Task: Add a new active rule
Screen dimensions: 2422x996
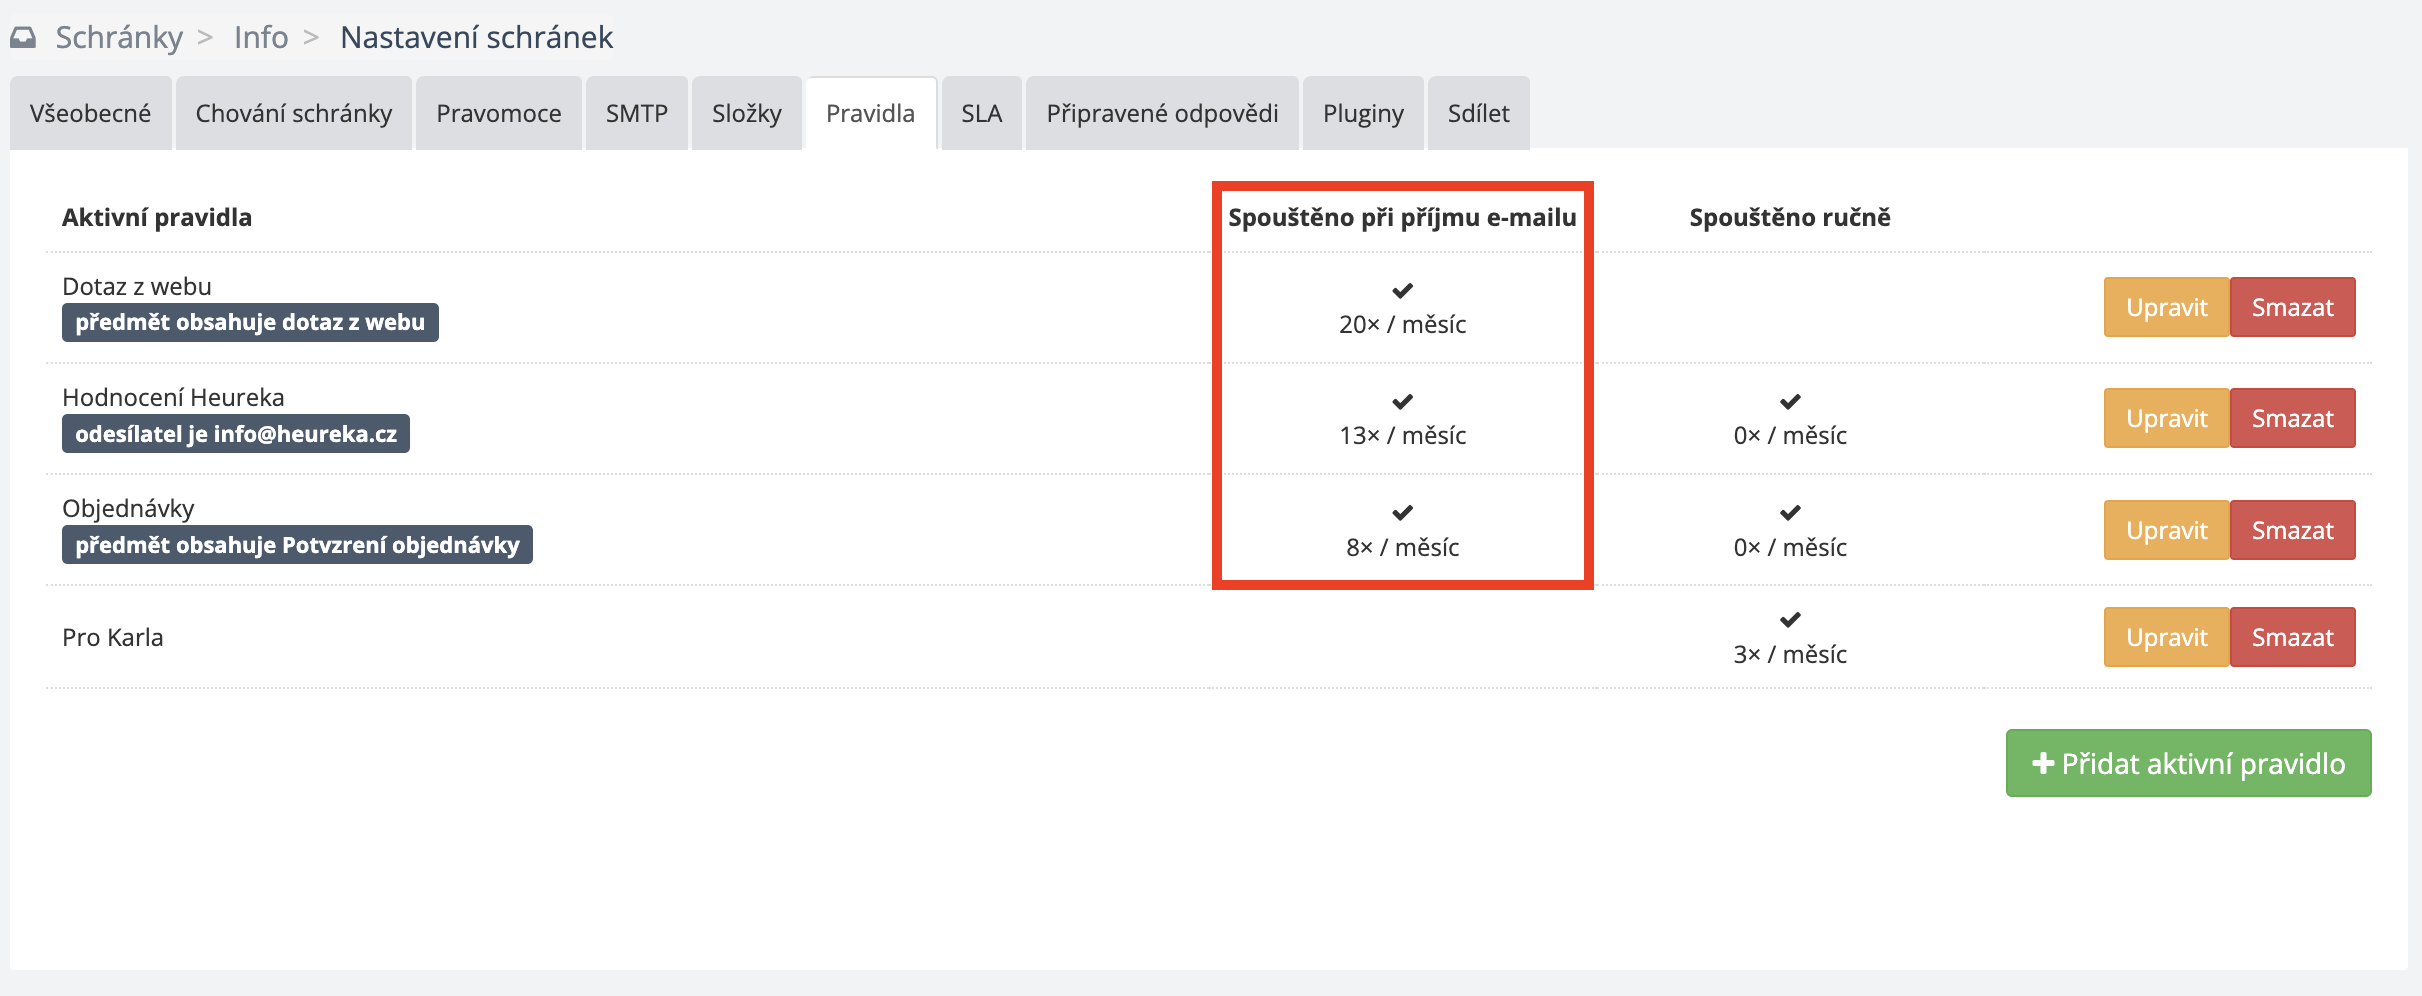Action: click(x=2188, y=764)
